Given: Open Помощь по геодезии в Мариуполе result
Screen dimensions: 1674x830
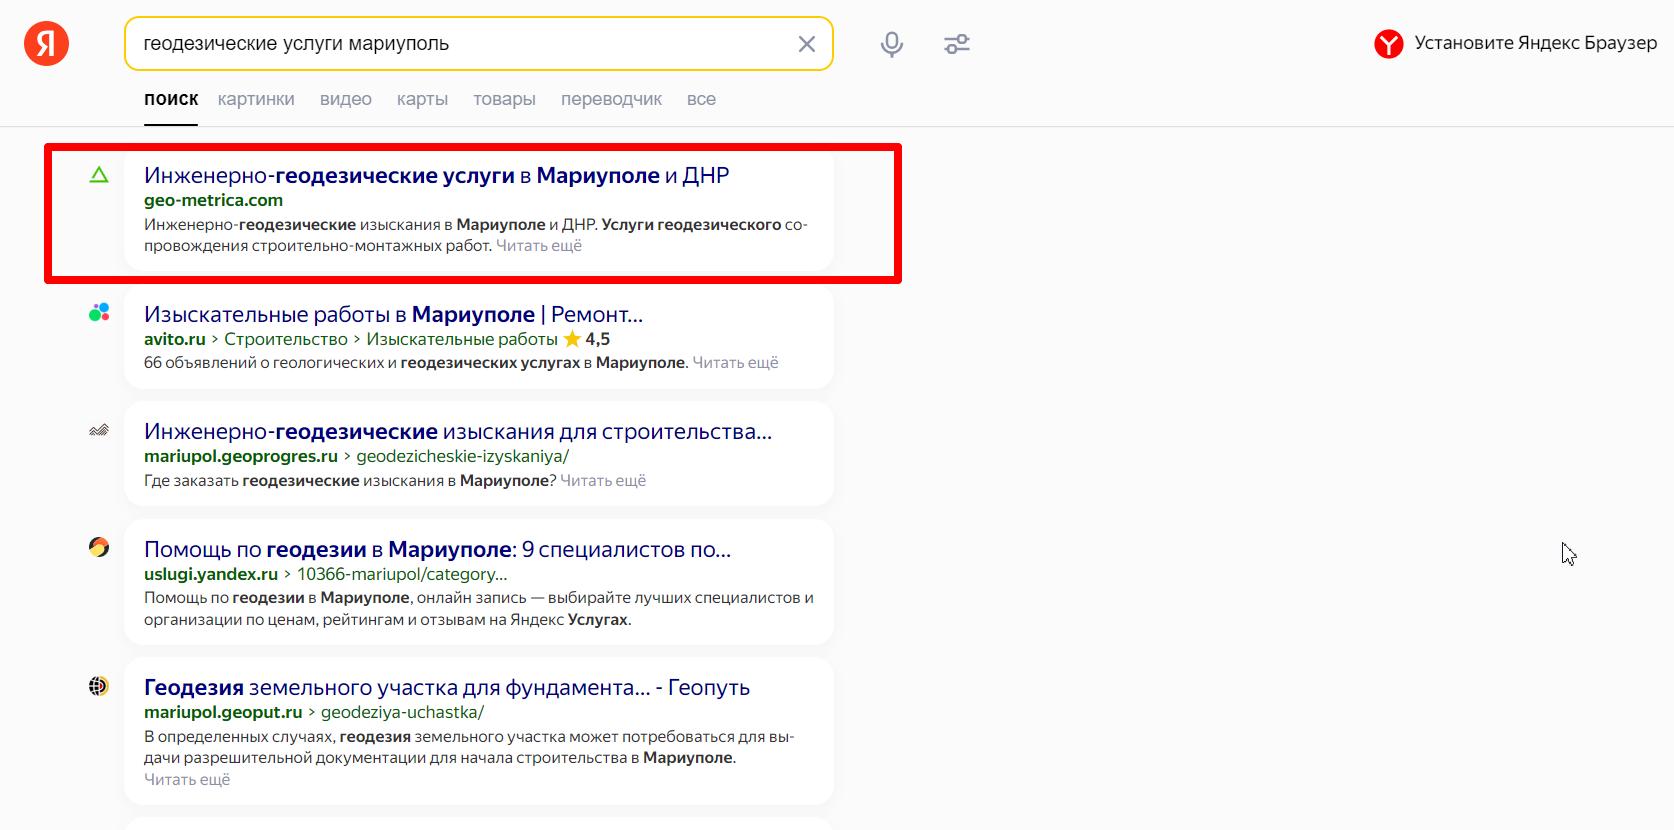Looking at the screenshot, I should 438,549.
